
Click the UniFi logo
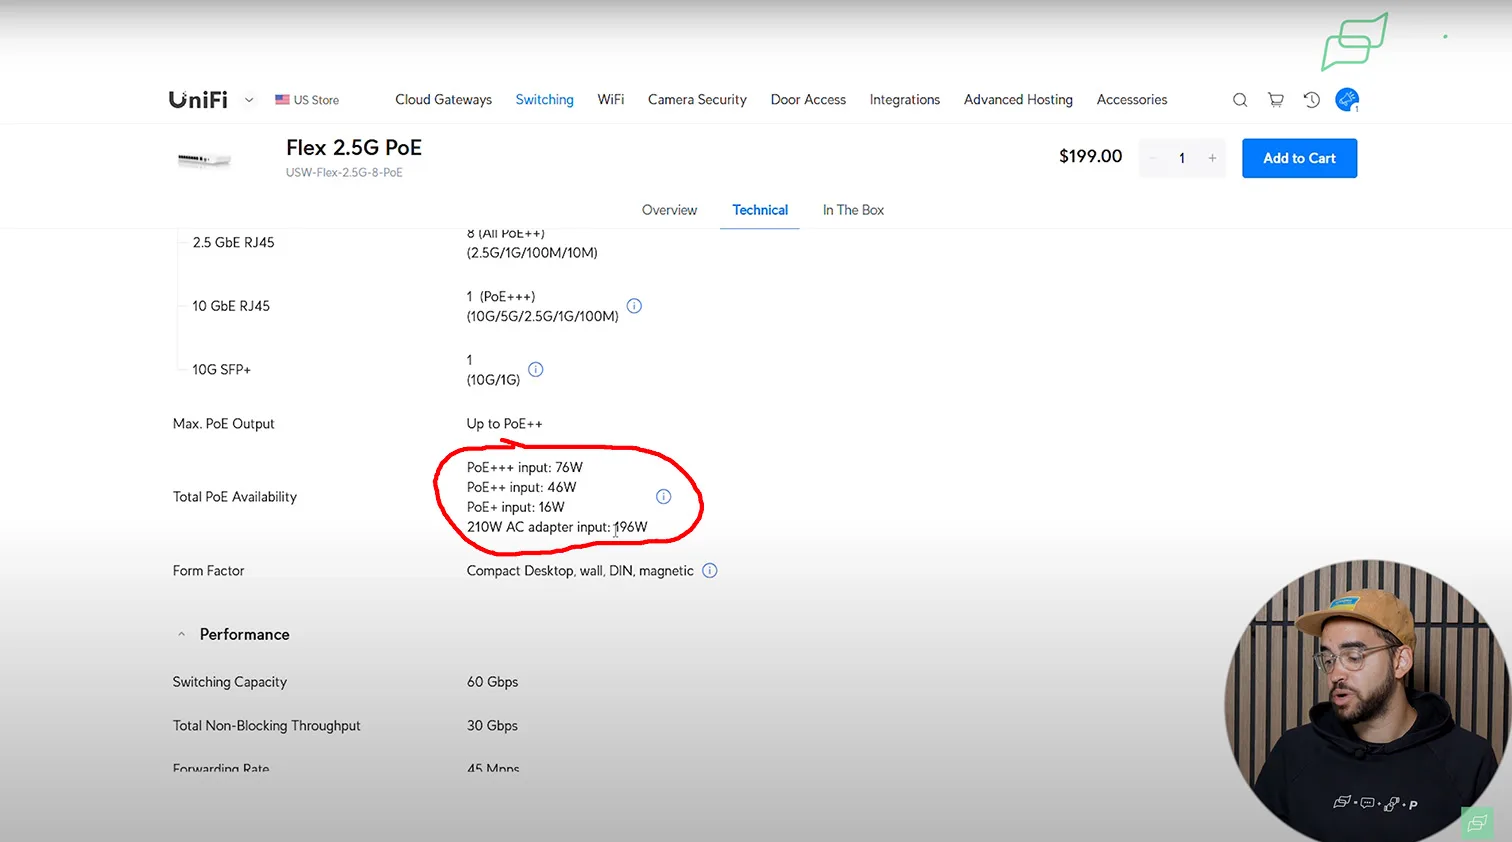[198, 100]
